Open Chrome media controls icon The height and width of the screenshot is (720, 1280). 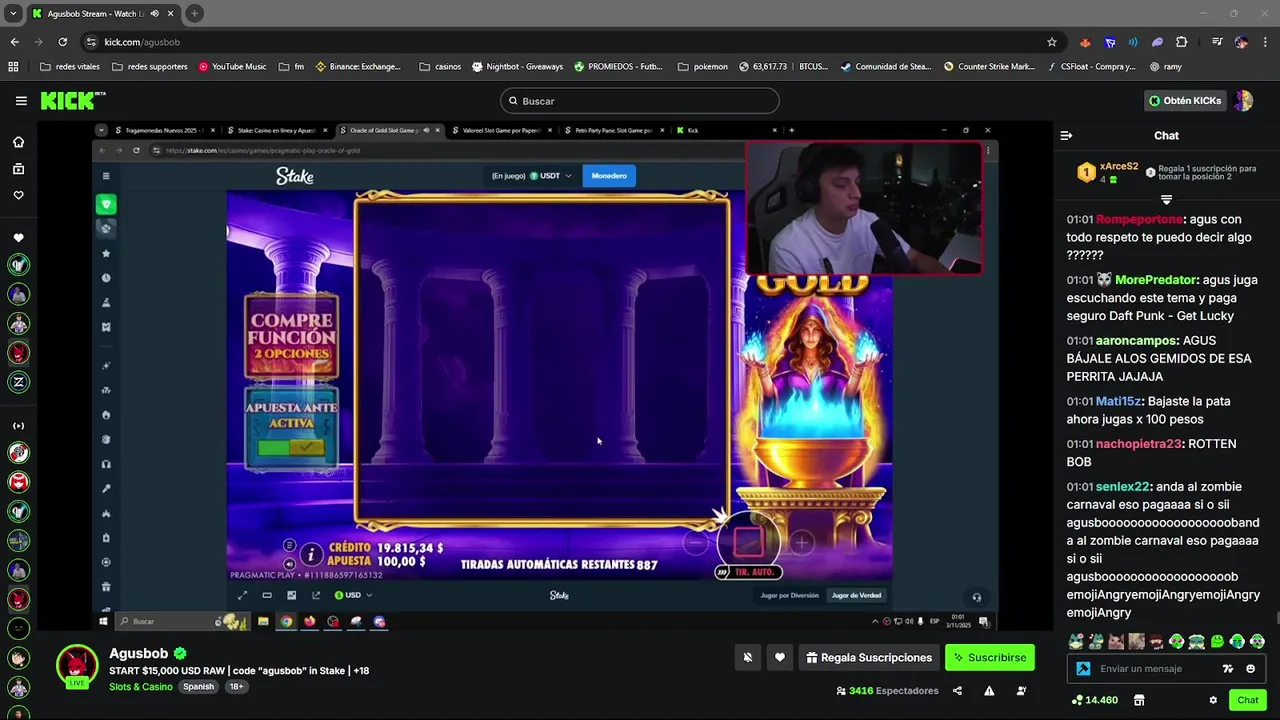coord(1217,42)
